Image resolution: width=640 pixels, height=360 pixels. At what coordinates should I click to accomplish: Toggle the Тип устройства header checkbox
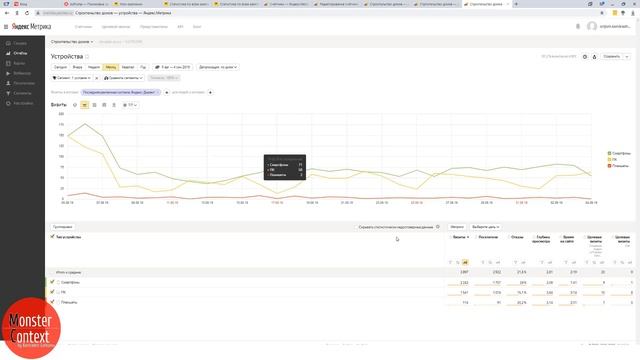52,237
